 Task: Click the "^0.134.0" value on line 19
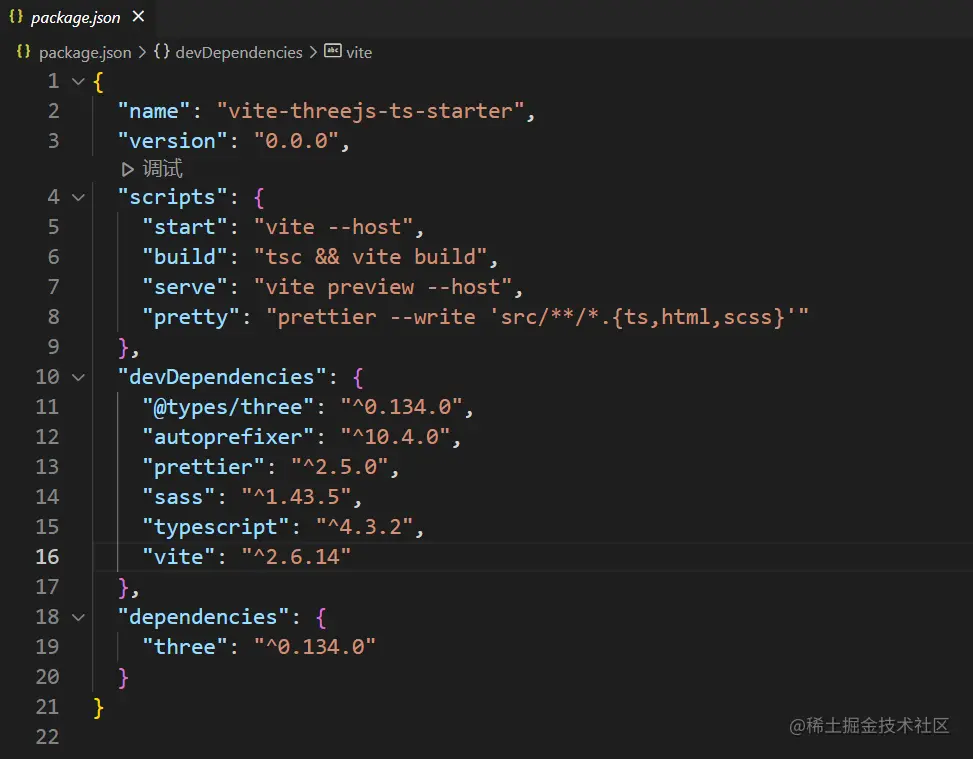click(315, 647)
